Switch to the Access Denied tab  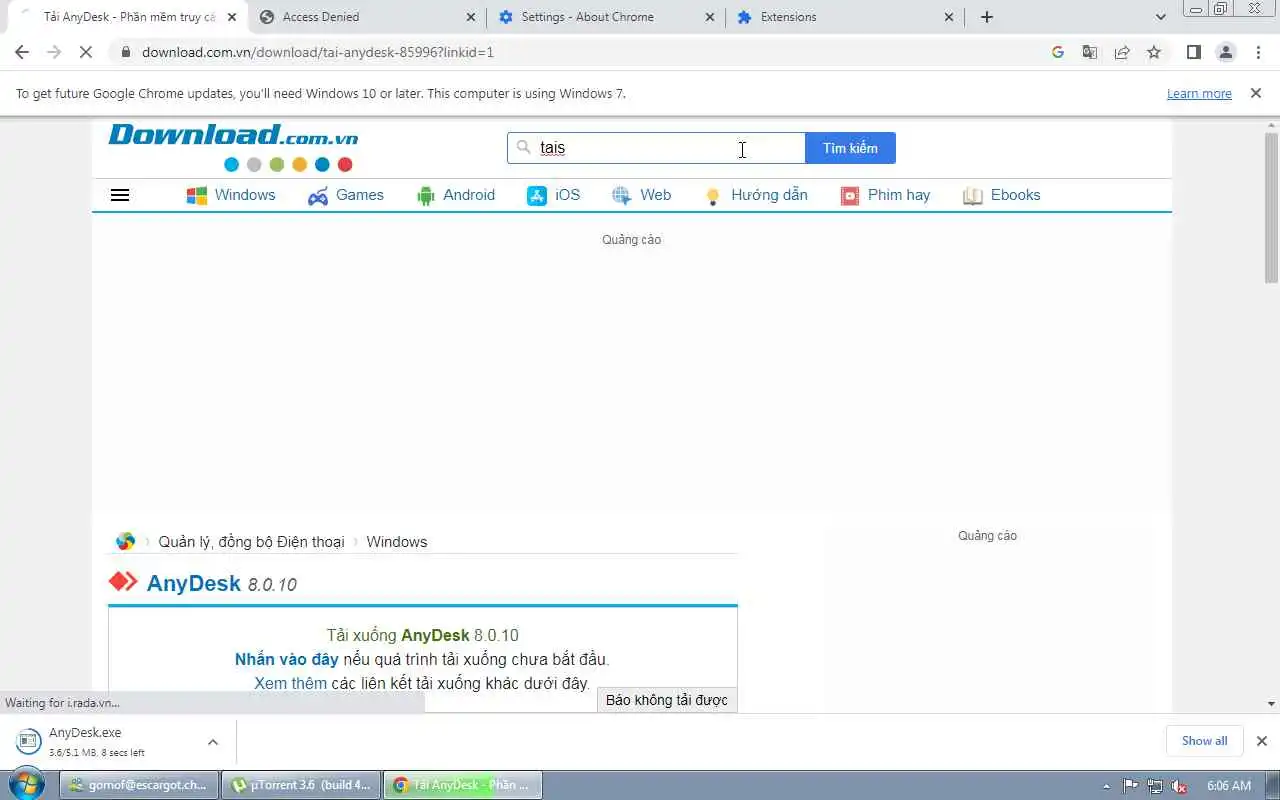click(x=366, y=17)
